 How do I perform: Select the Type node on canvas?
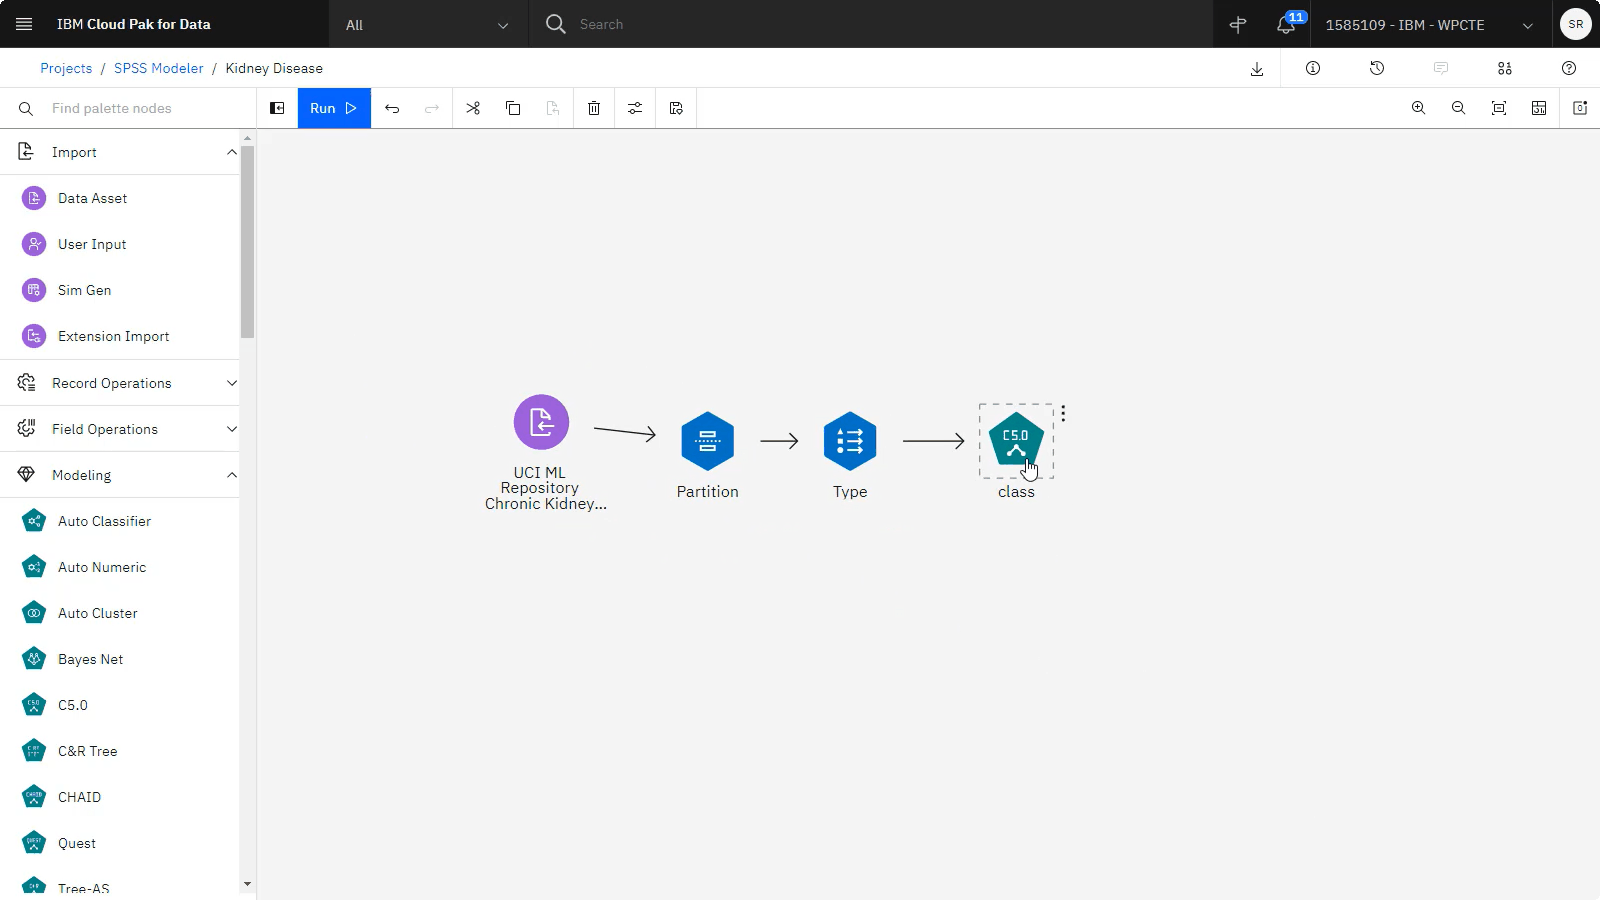[850, 441]
